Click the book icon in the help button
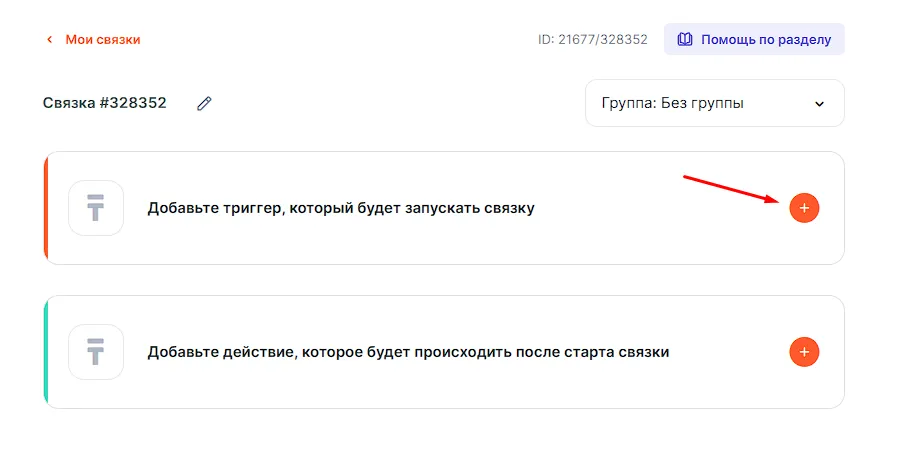The image size is (900, 476). pyautogui.click(x=685, y=40)
